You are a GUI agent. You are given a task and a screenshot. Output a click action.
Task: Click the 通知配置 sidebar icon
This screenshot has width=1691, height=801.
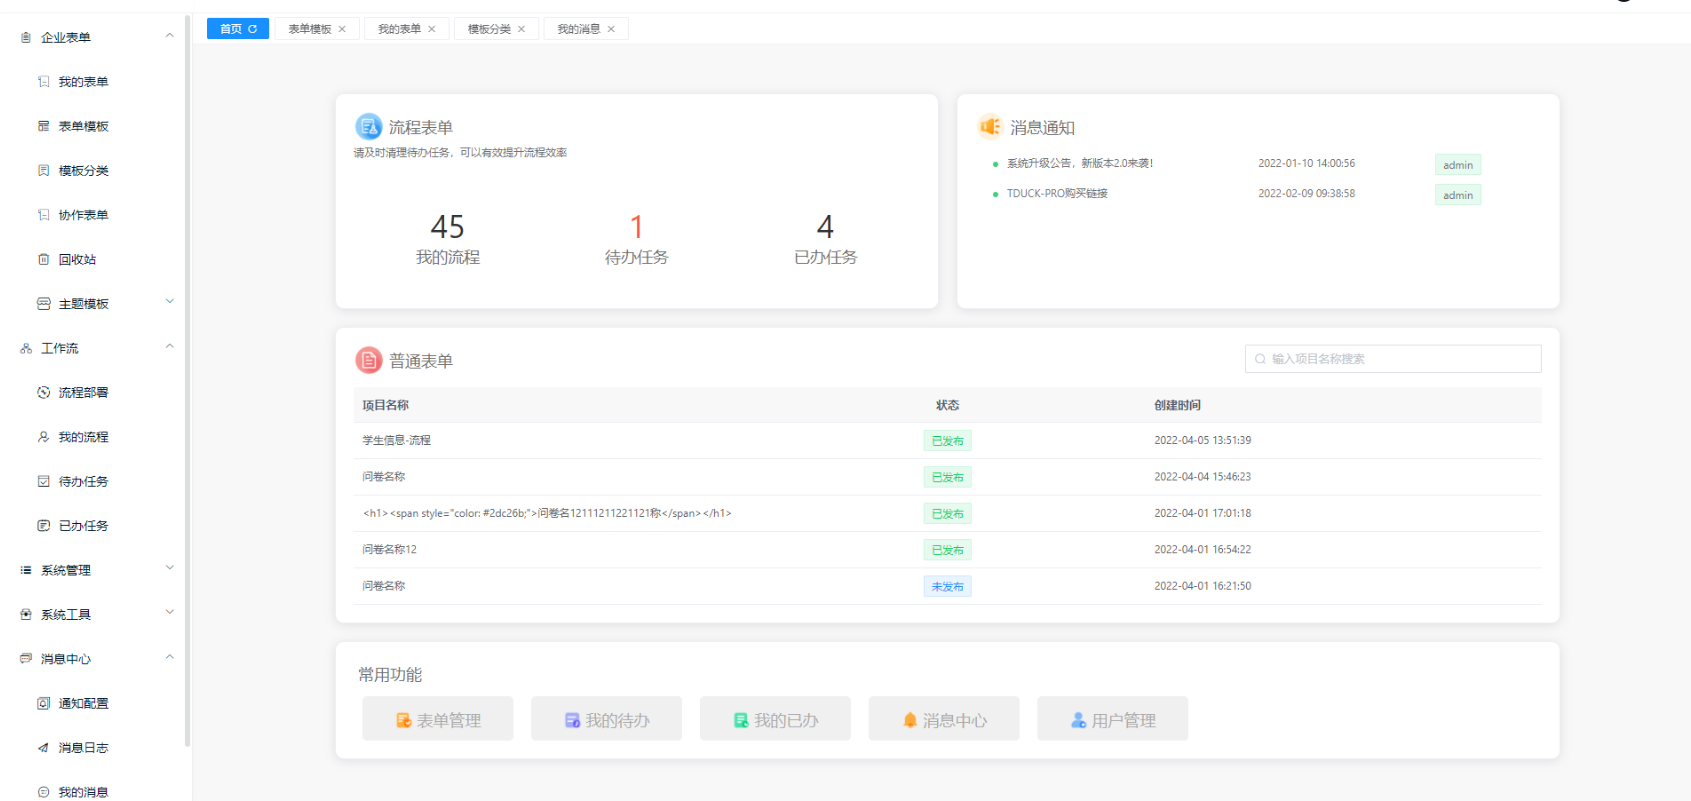tap(43, 703)
